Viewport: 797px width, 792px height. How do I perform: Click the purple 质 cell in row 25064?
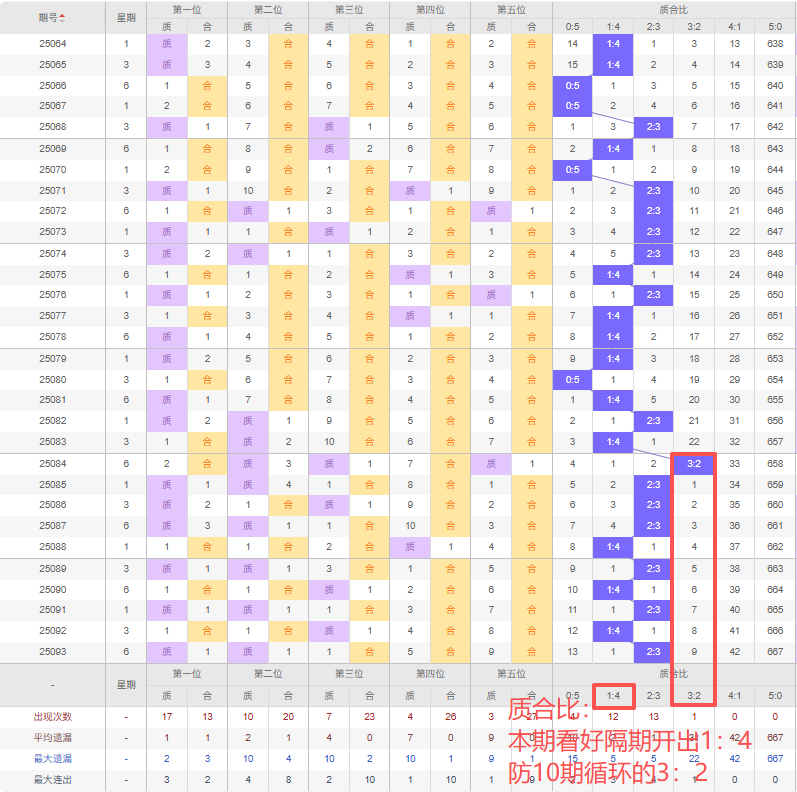[167, 44]
